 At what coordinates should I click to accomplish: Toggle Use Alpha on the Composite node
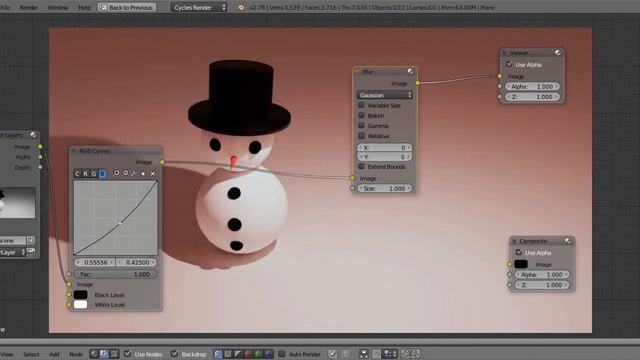pos(519,252)
